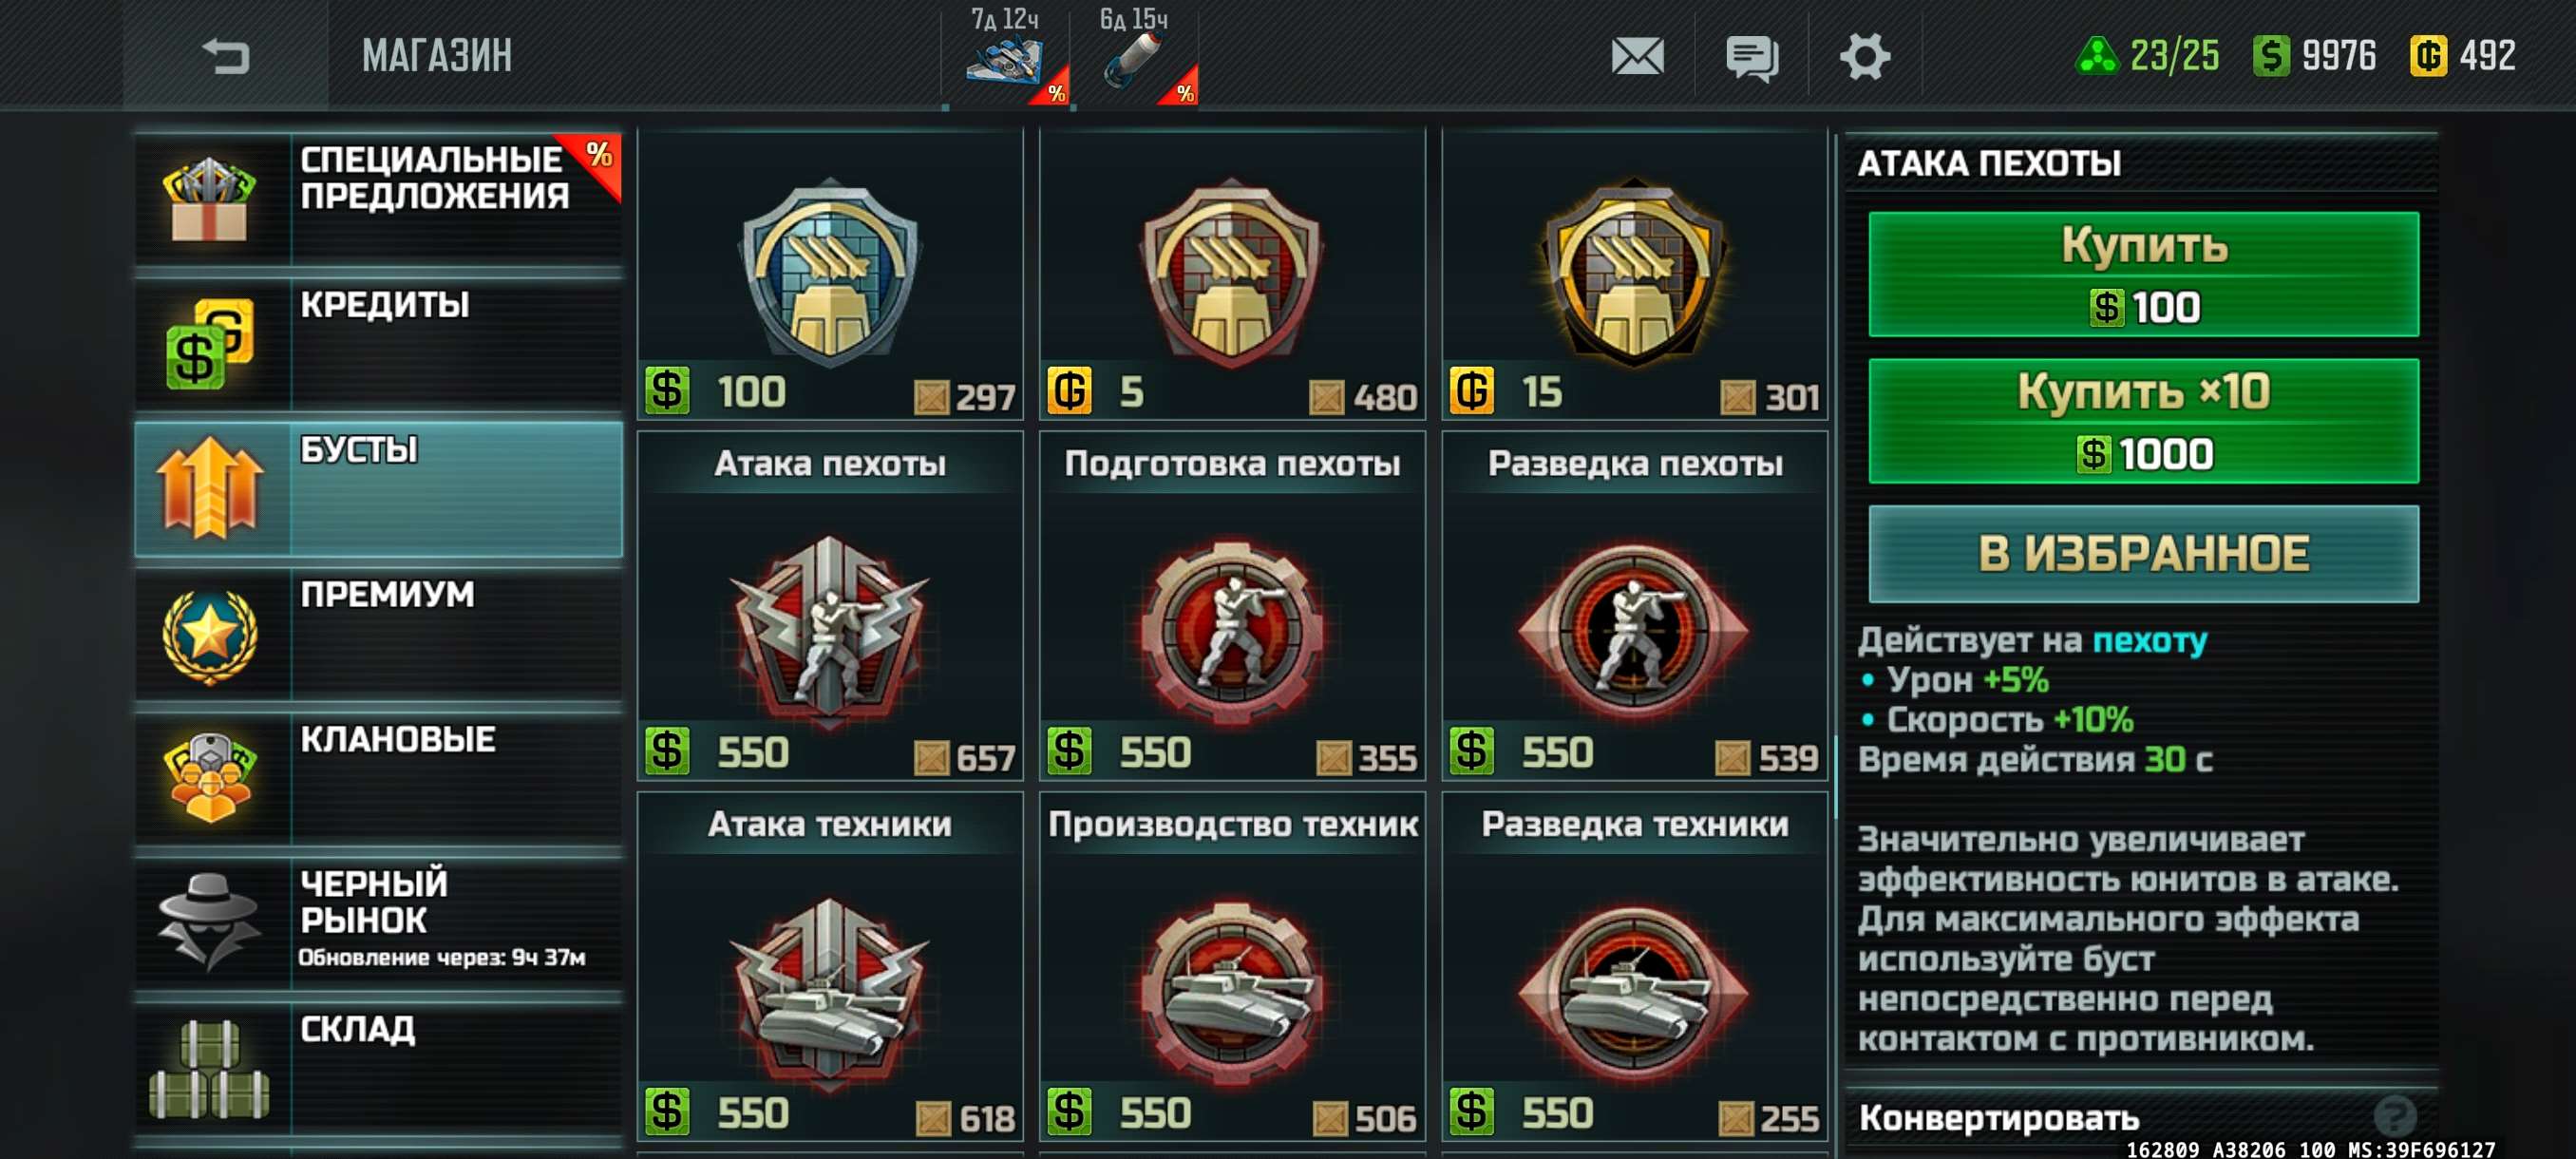Screen dimensions: 2576x1159
Task: Select the blue shield boost costing 100
Action: pyautogui.click(x=830, y=274)
